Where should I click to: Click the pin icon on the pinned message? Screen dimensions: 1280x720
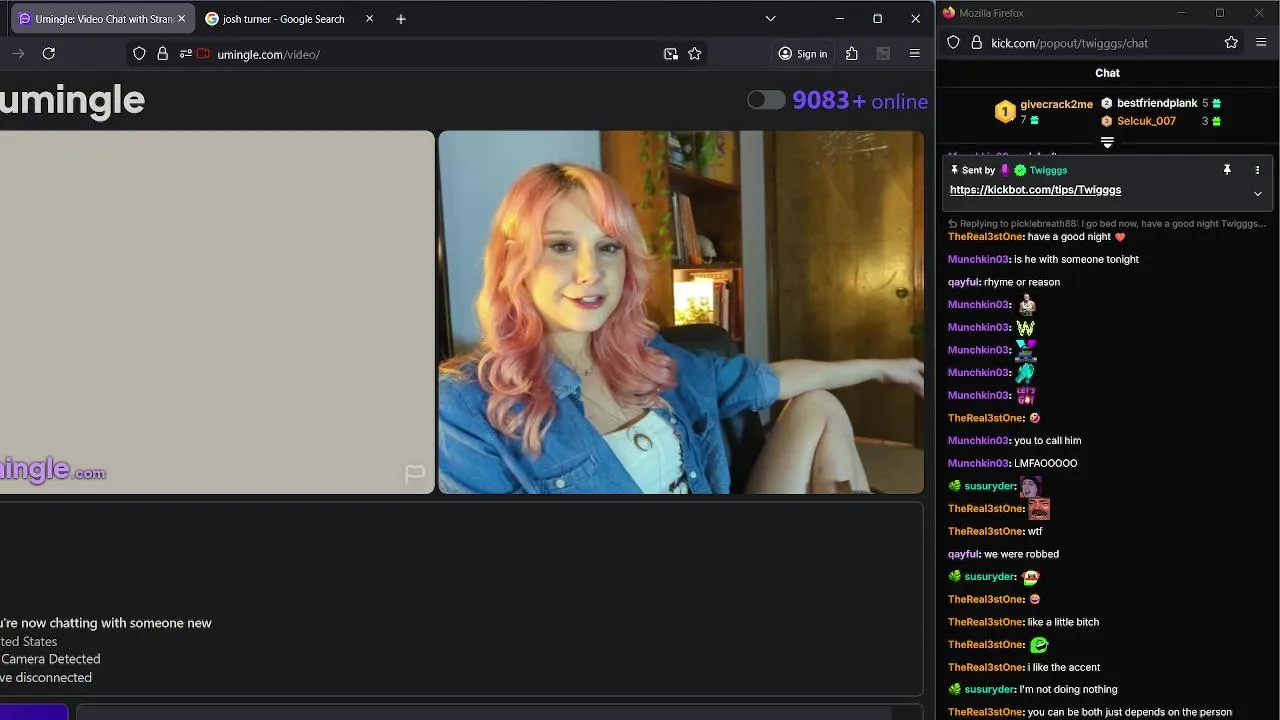(1227, 170)
